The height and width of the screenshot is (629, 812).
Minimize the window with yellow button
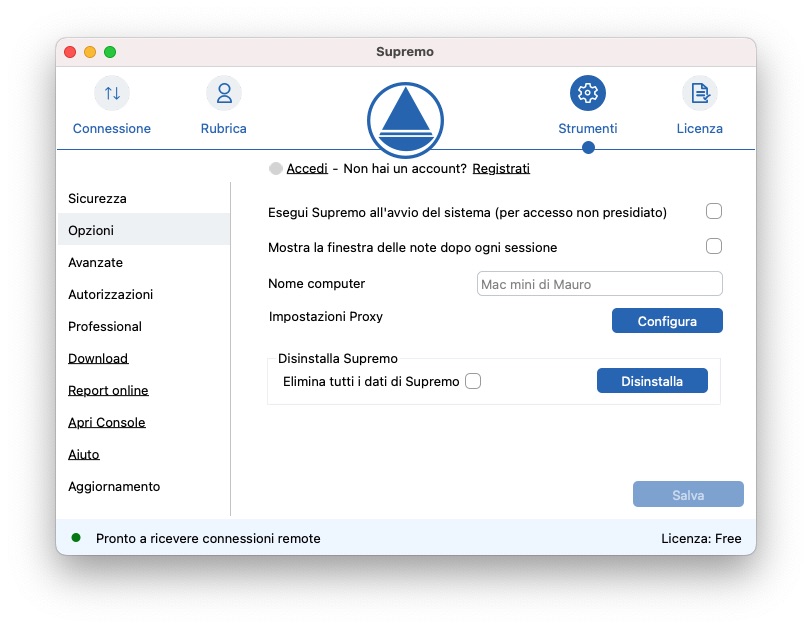(x=90, y=52)
